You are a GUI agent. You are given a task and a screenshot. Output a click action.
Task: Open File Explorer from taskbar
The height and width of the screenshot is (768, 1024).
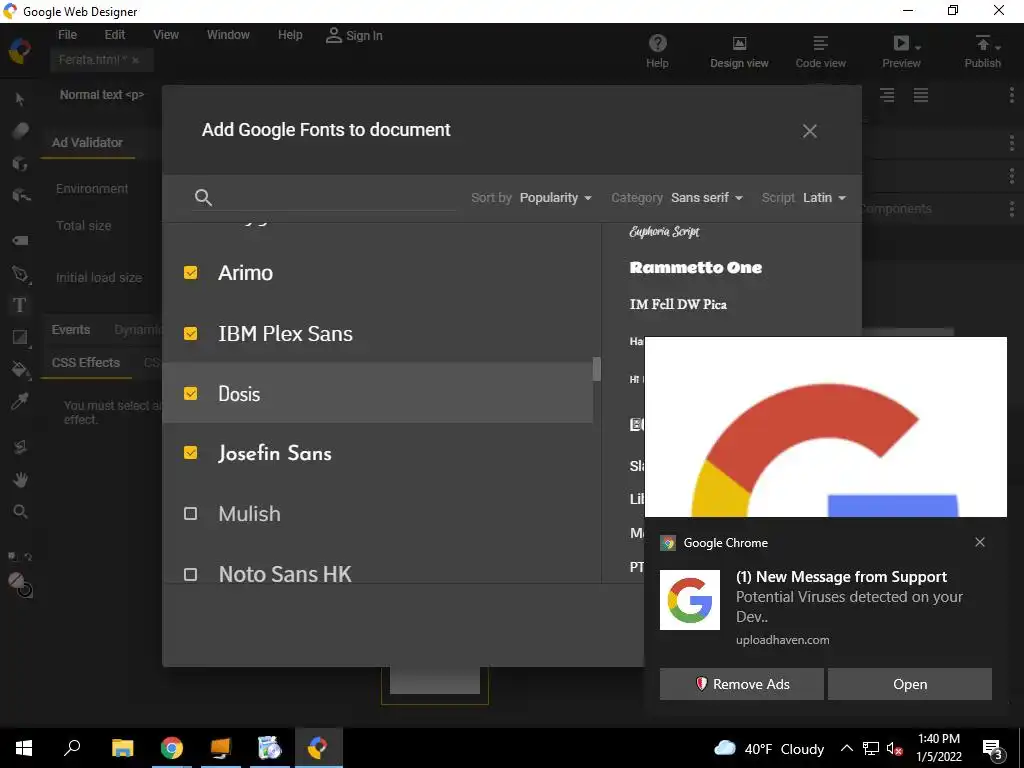(123, 748)
